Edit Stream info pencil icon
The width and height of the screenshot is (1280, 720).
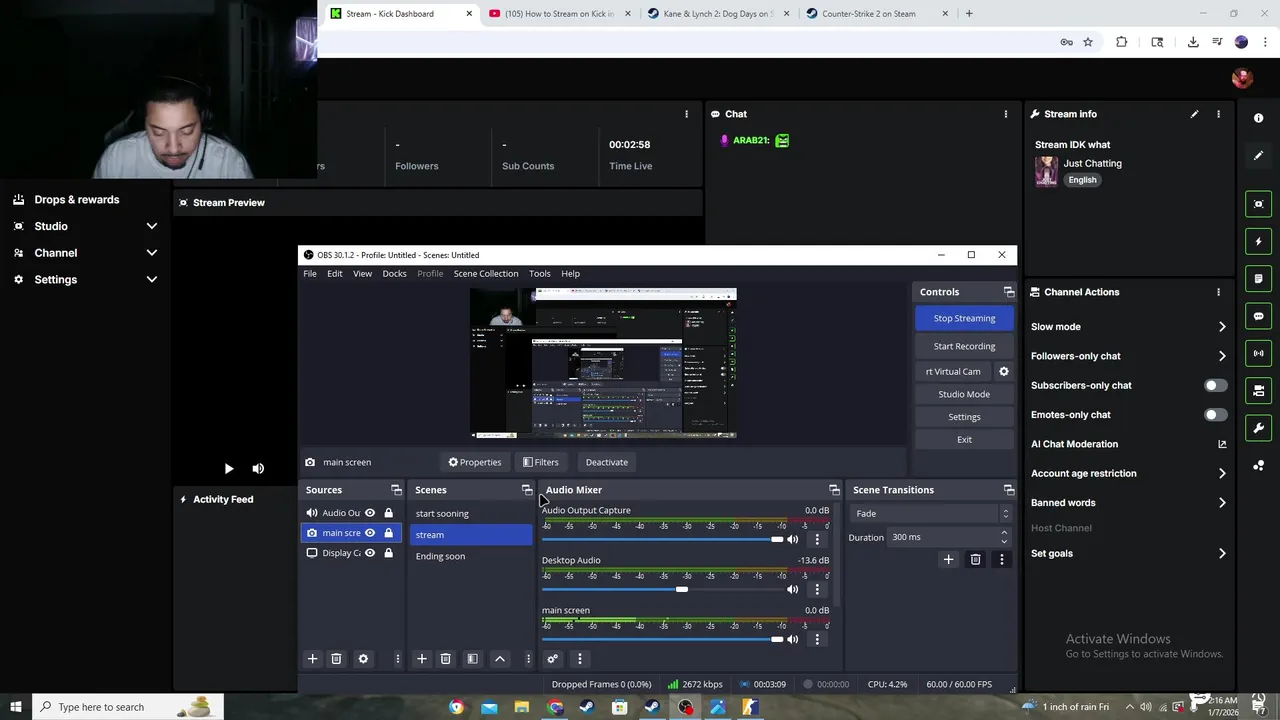tap(1194, 114)
